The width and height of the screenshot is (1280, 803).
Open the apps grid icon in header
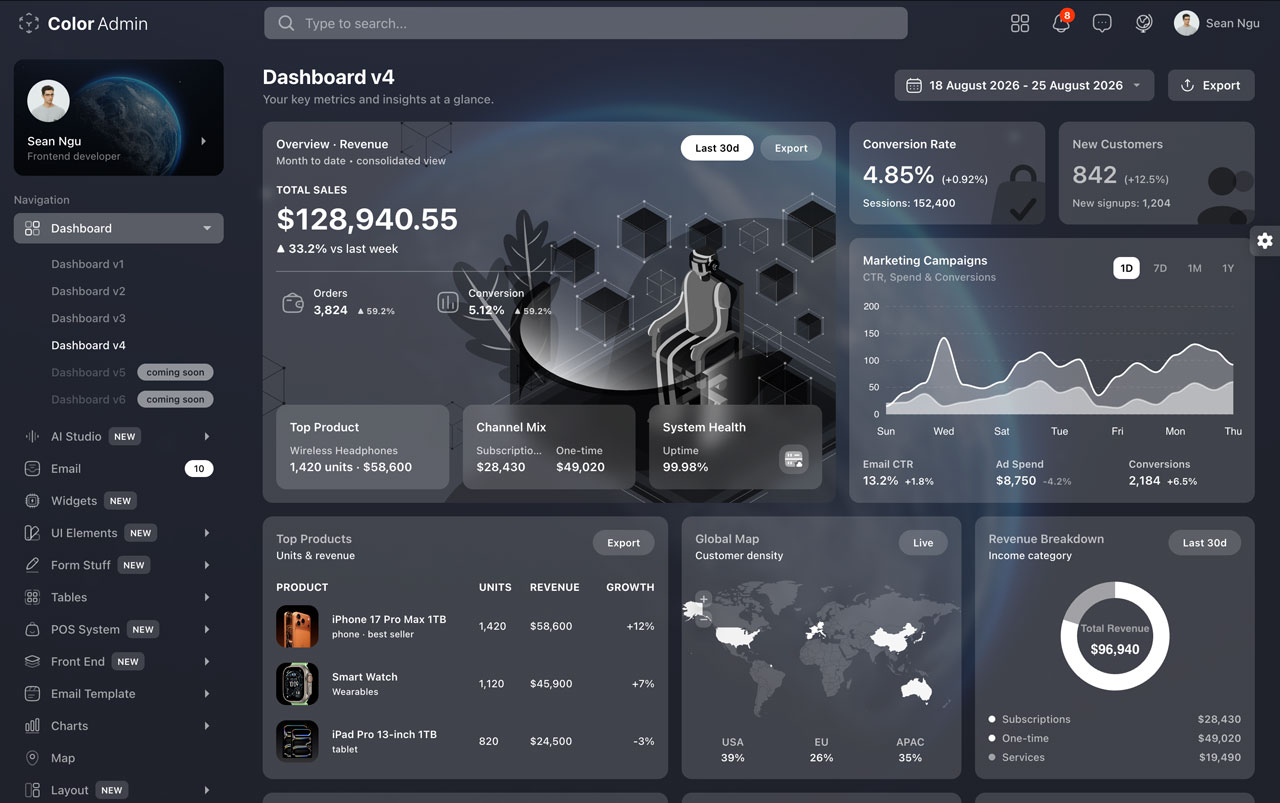click(x=1020, y=23)
